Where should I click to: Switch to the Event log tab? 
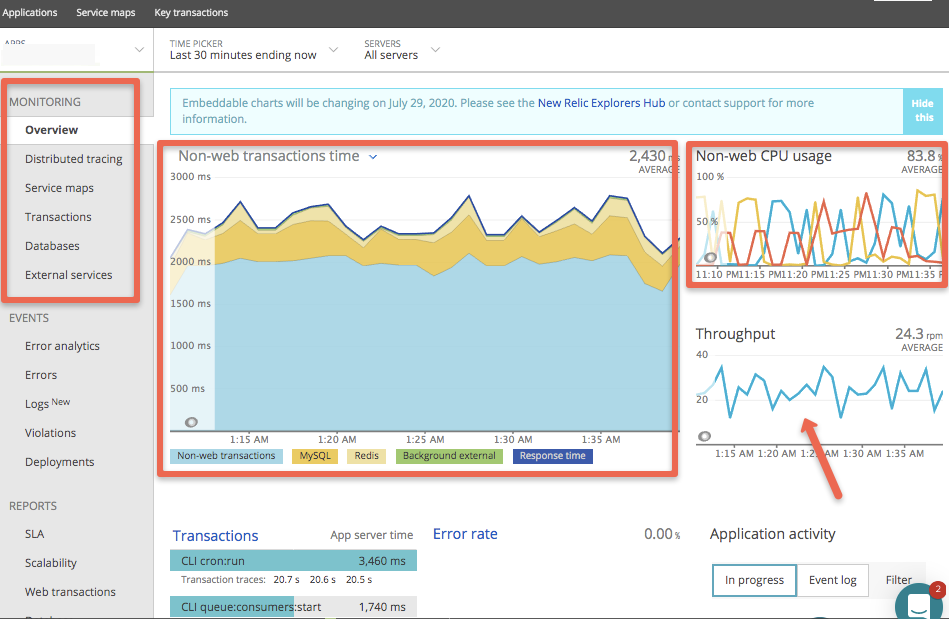tap(832, 580)
